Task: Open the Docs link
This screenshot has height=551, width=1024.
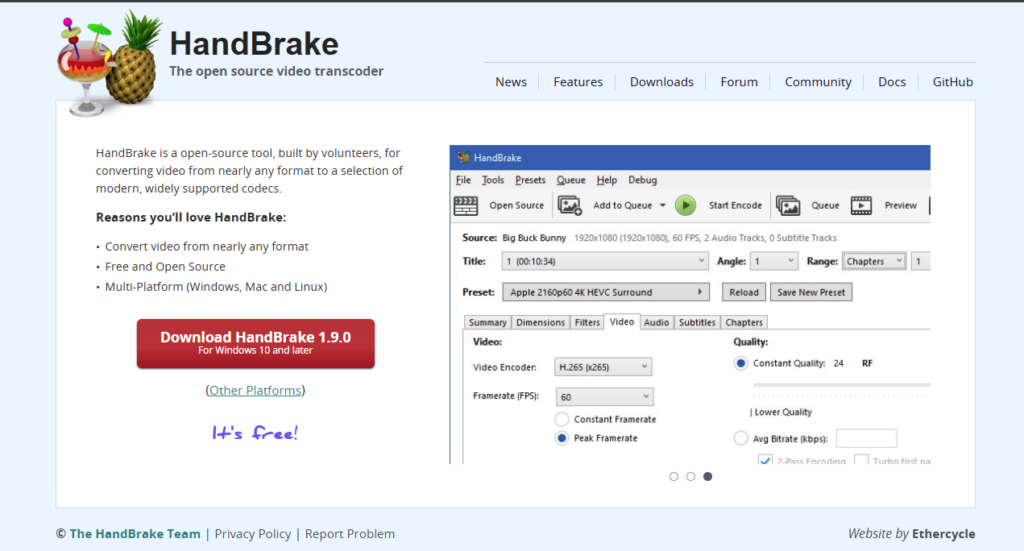Action: tap(891, 82)
